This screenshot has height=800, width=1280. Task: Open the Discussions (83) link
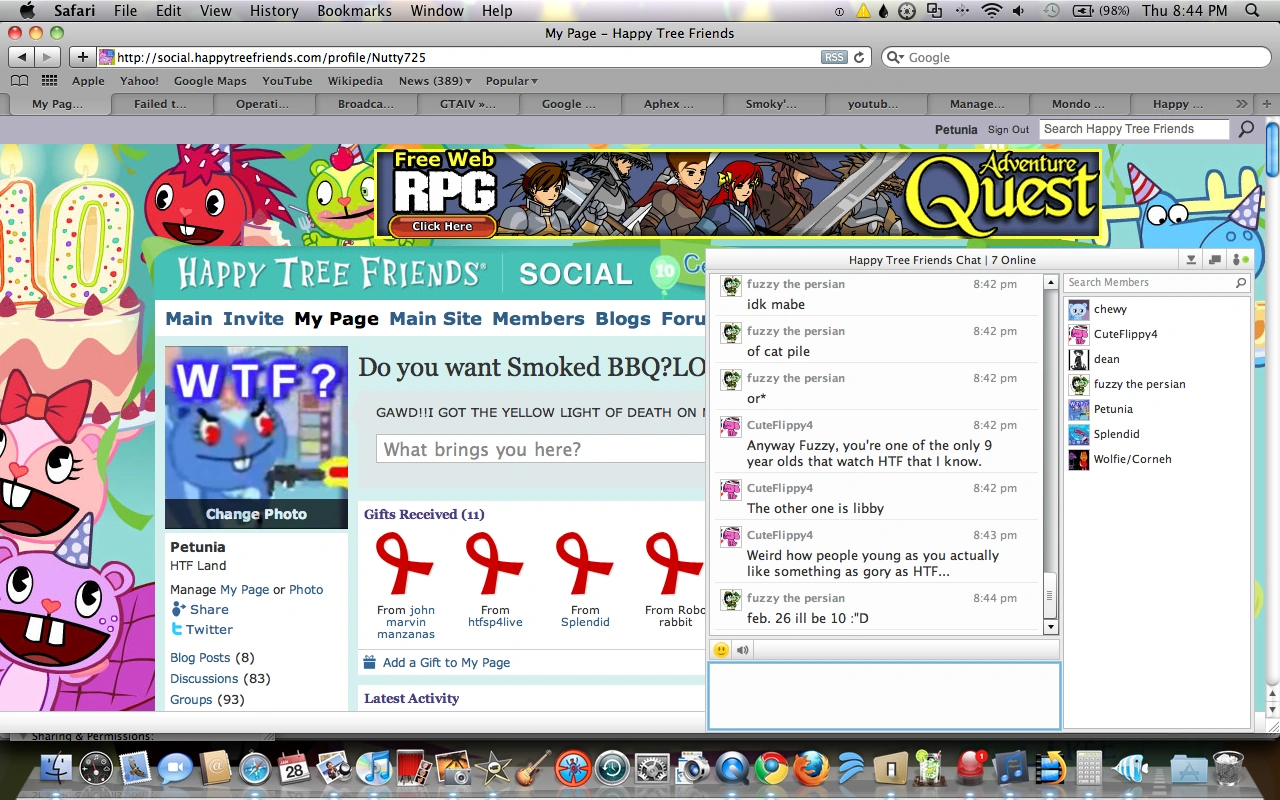[220, 678]
